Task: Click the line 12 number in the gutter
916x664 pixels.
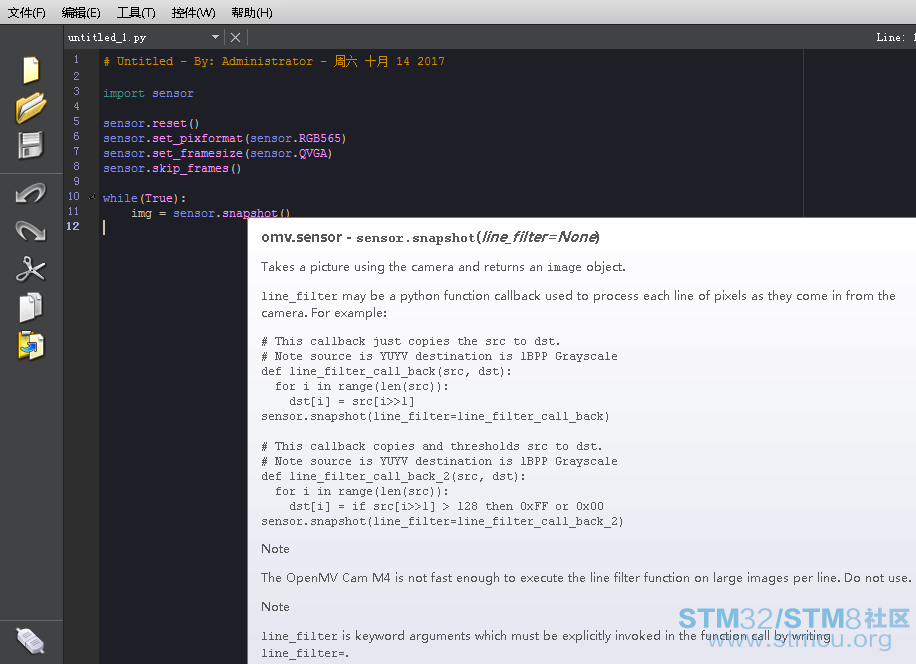Action: pos(73,227)
